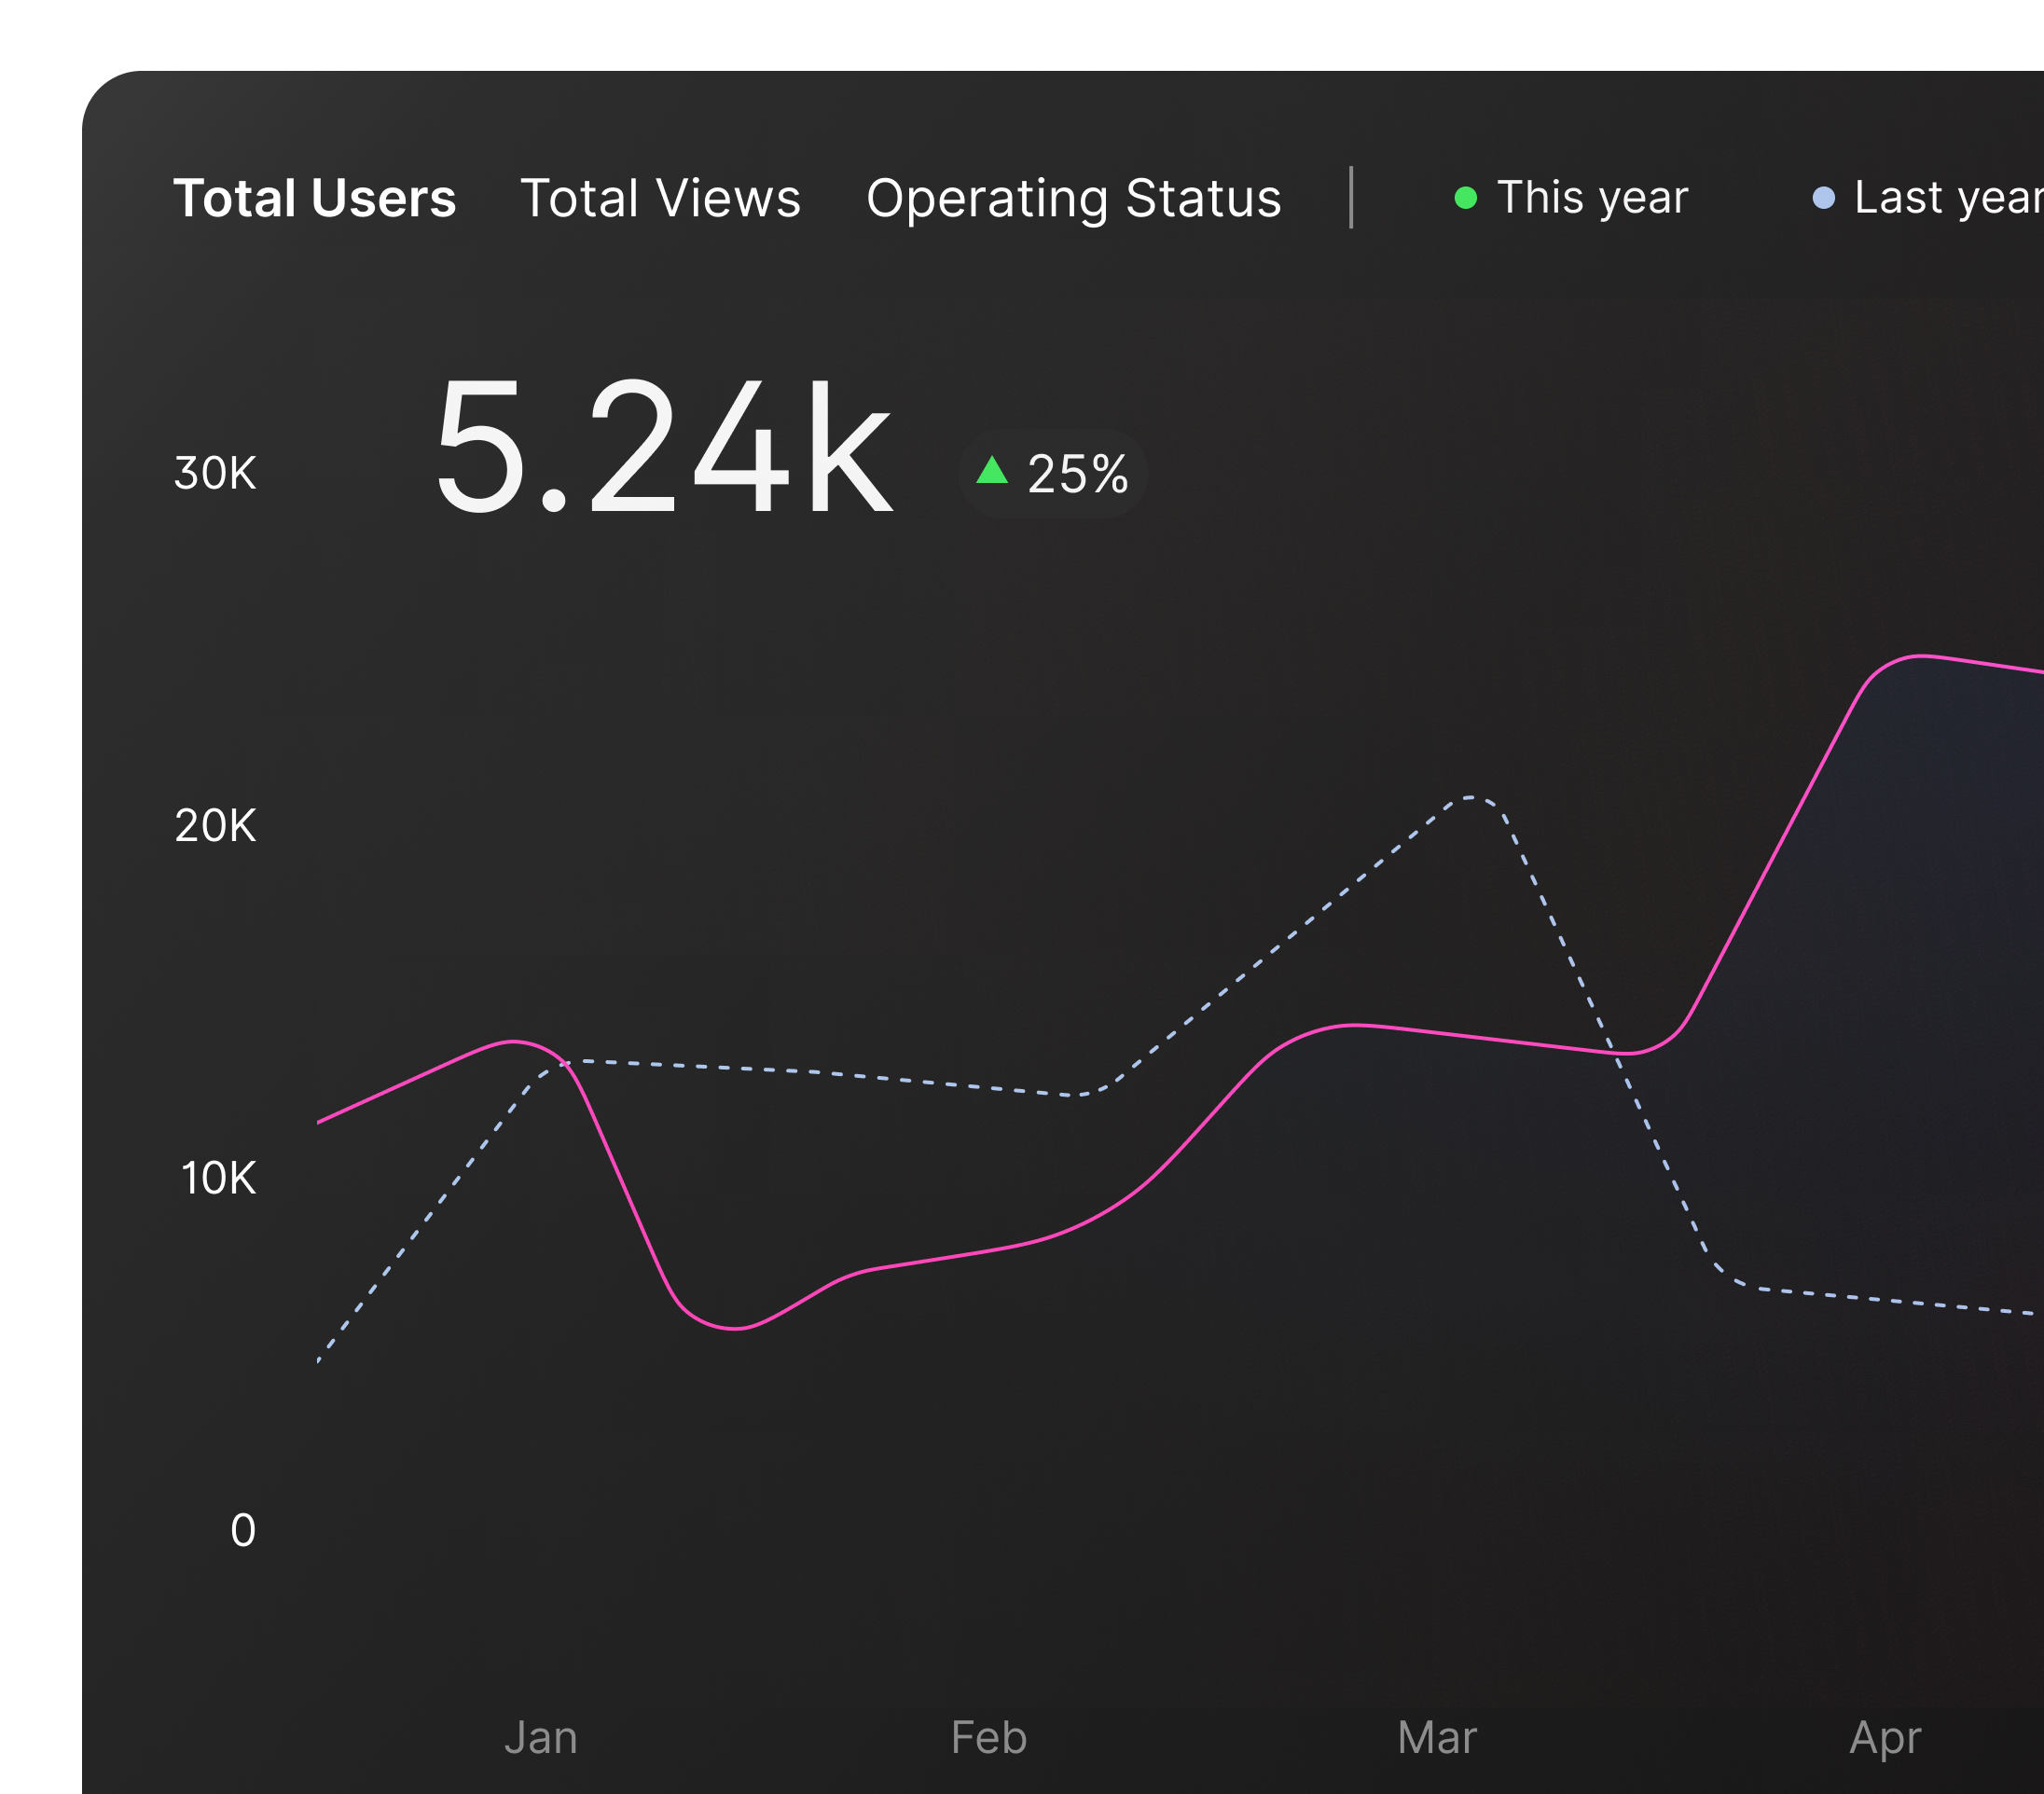Open the Total Views tab
The image size is (2044, 1794).
click(660, 198)
